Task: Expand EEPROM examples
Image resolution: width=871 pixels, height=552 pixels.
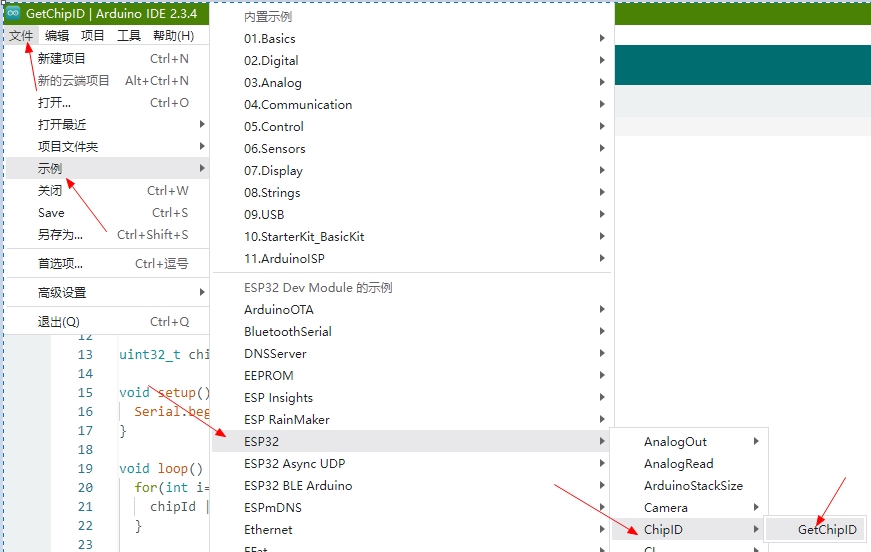Action: click(412, 375)
